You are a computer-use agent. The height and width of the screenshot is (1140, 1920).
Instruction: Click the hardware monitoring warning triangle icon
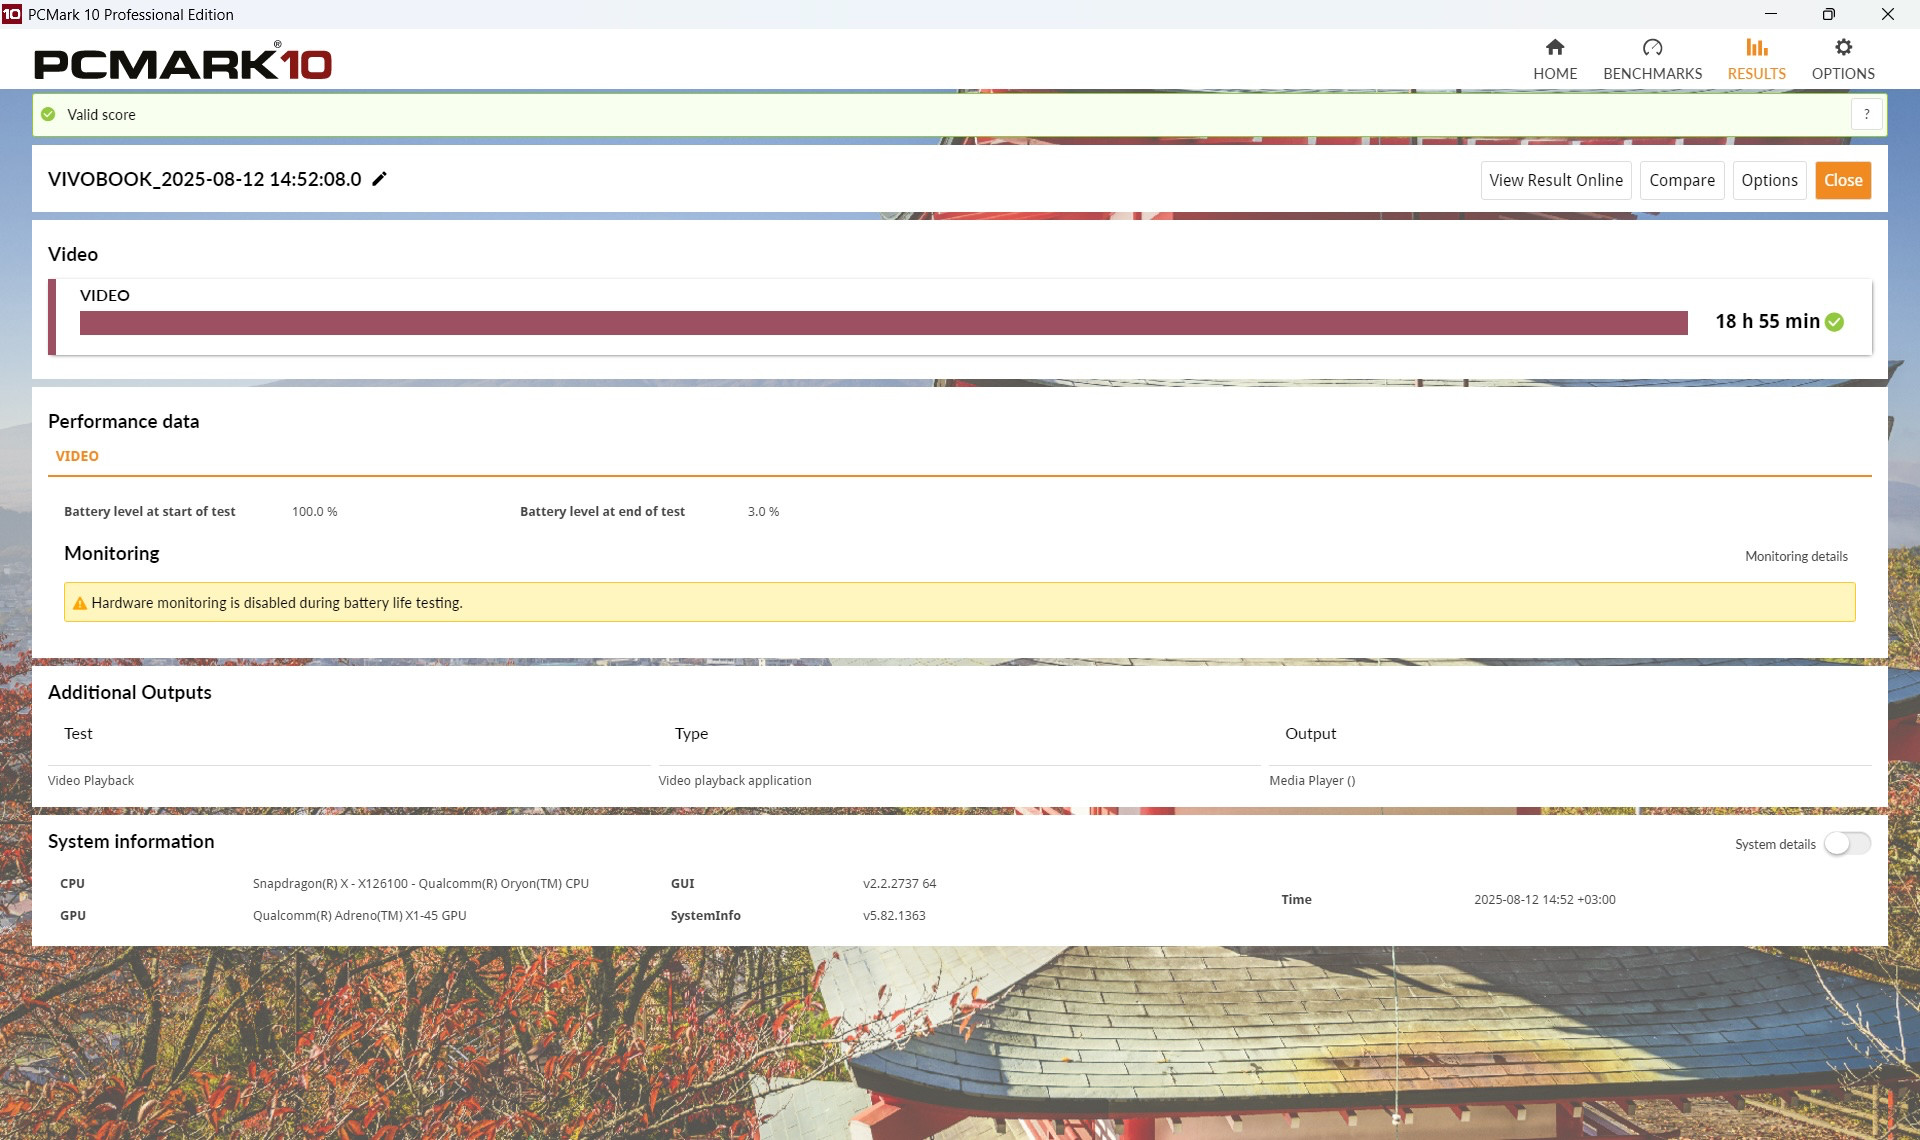click(x=80, y=603)
